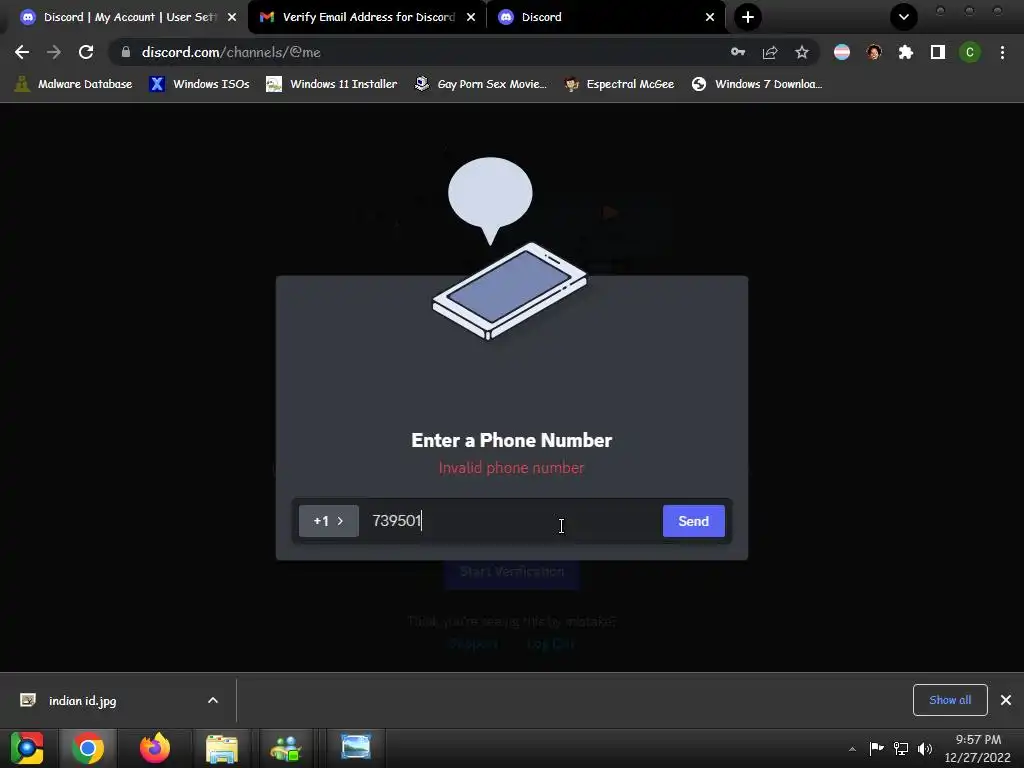This screenshot has width=1024, height=768.
Task: Expand the +1 country code selector
Action: (328, 521)
